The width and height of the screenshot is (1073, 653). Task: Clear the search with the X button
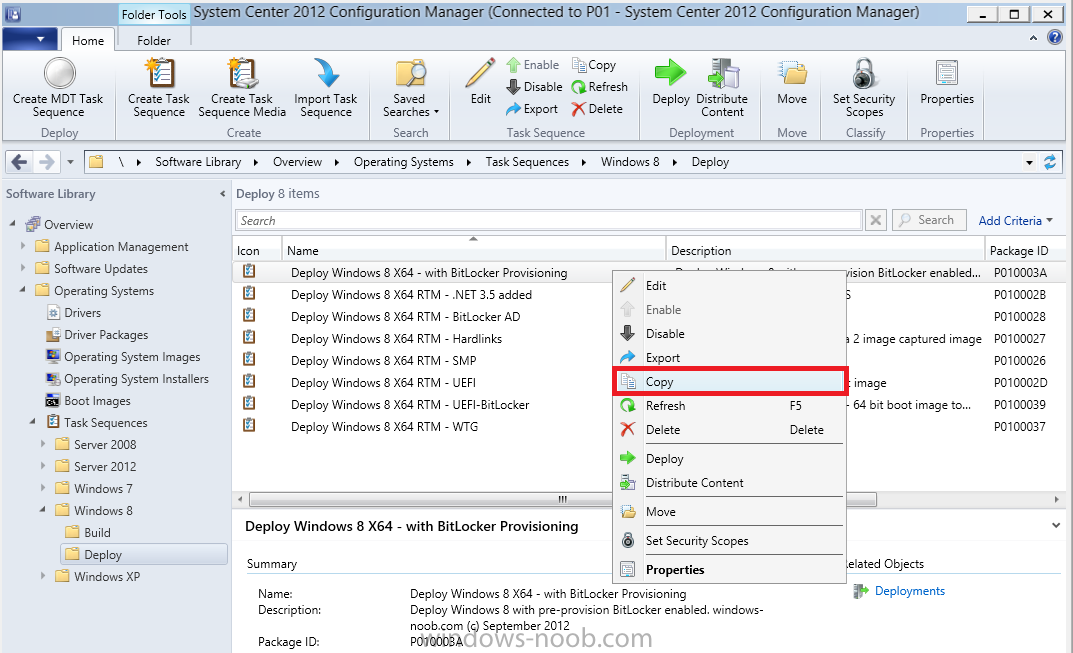876,220
